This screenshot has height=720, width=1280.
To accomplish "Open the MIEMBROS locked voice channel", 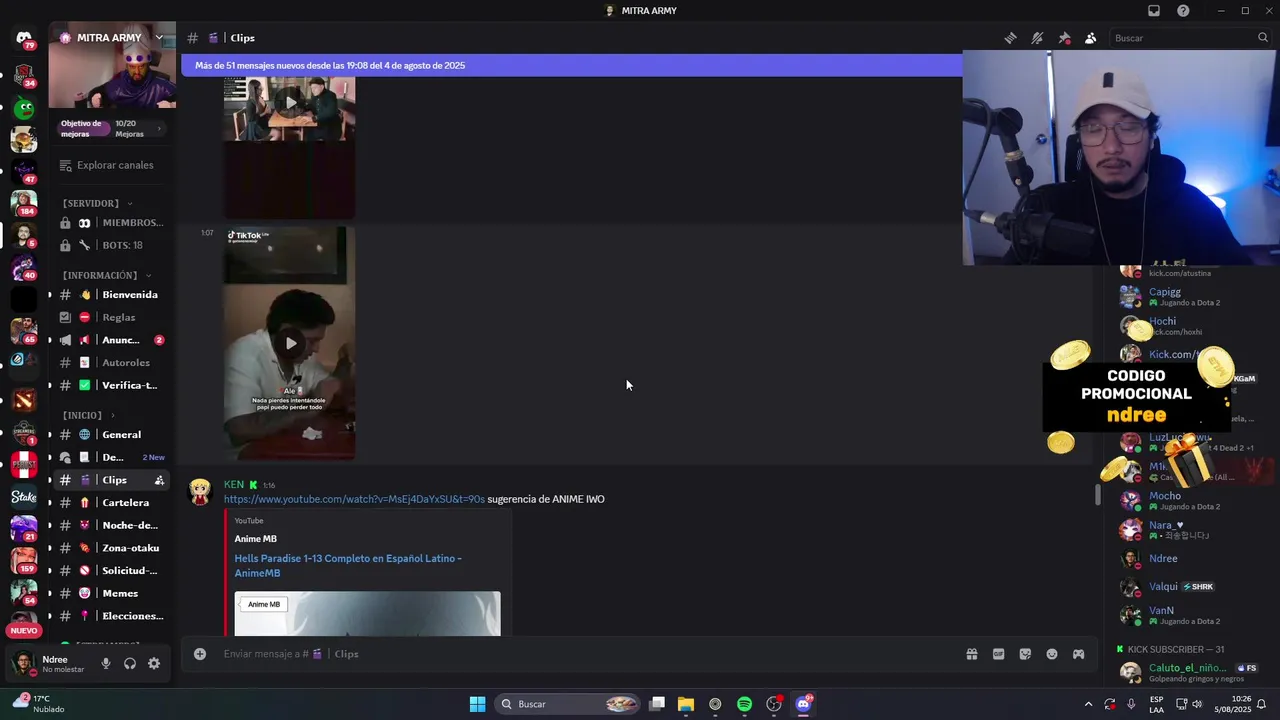I will 110,223.
